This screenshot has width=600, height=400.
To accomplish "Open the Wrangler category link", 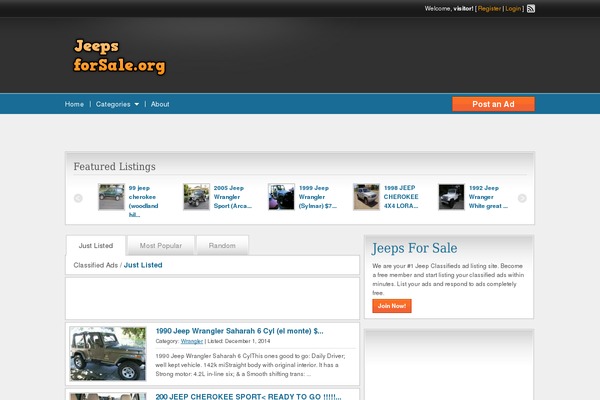I will 192,341.
